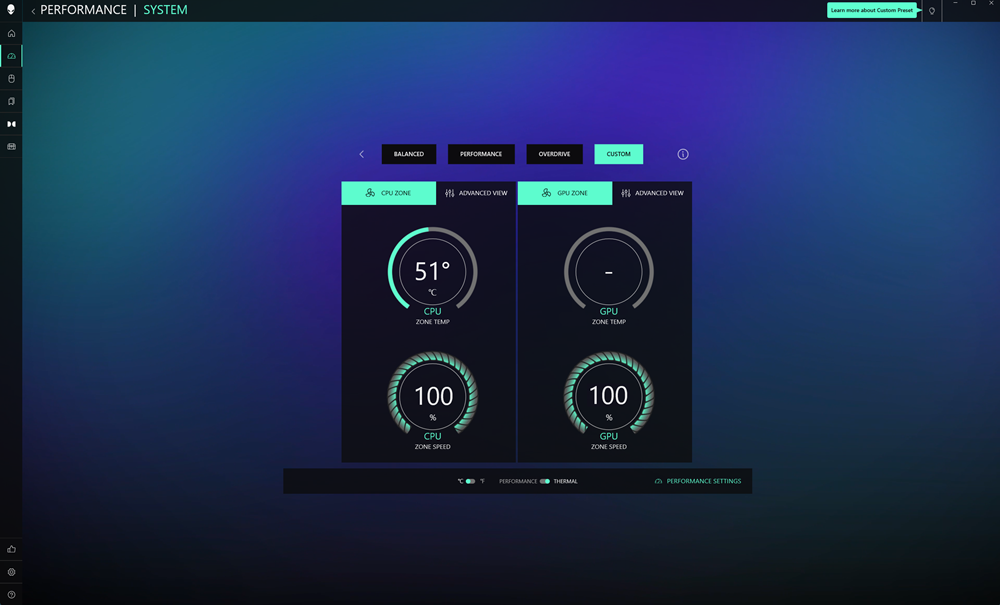The width and height of the screenshot is (1000, 605).
Task: Open CPU zone ADVANCED VIEW tab
Action: pyautogui.click(x=476, y=193)
